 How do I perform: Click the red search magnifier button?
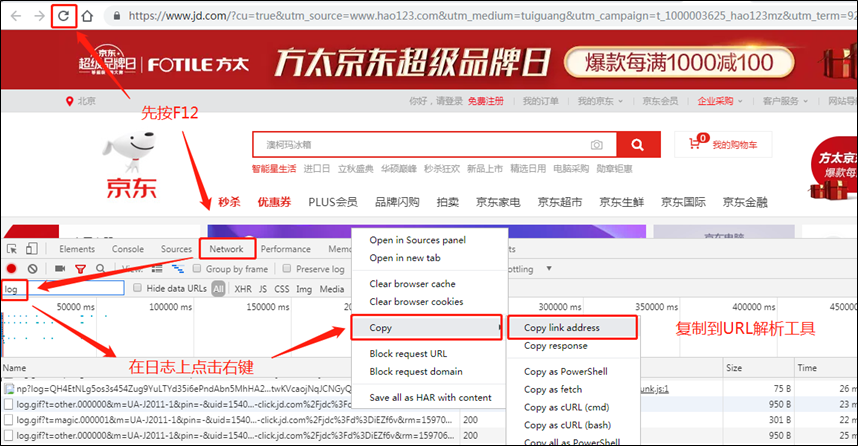click(638, 144)
